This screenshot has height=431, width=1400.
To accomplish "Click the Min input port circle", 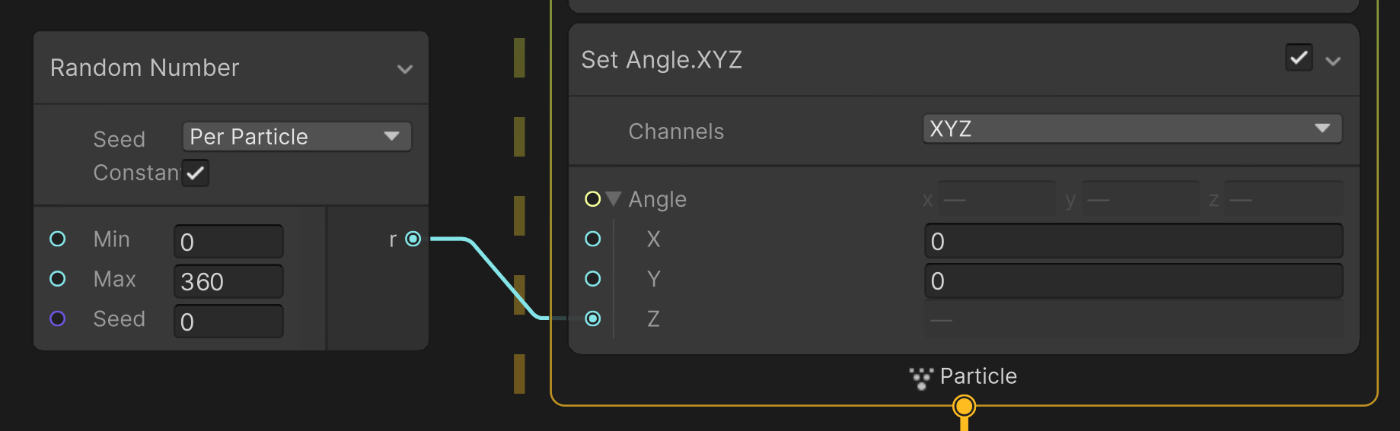I will click(57, 239).
